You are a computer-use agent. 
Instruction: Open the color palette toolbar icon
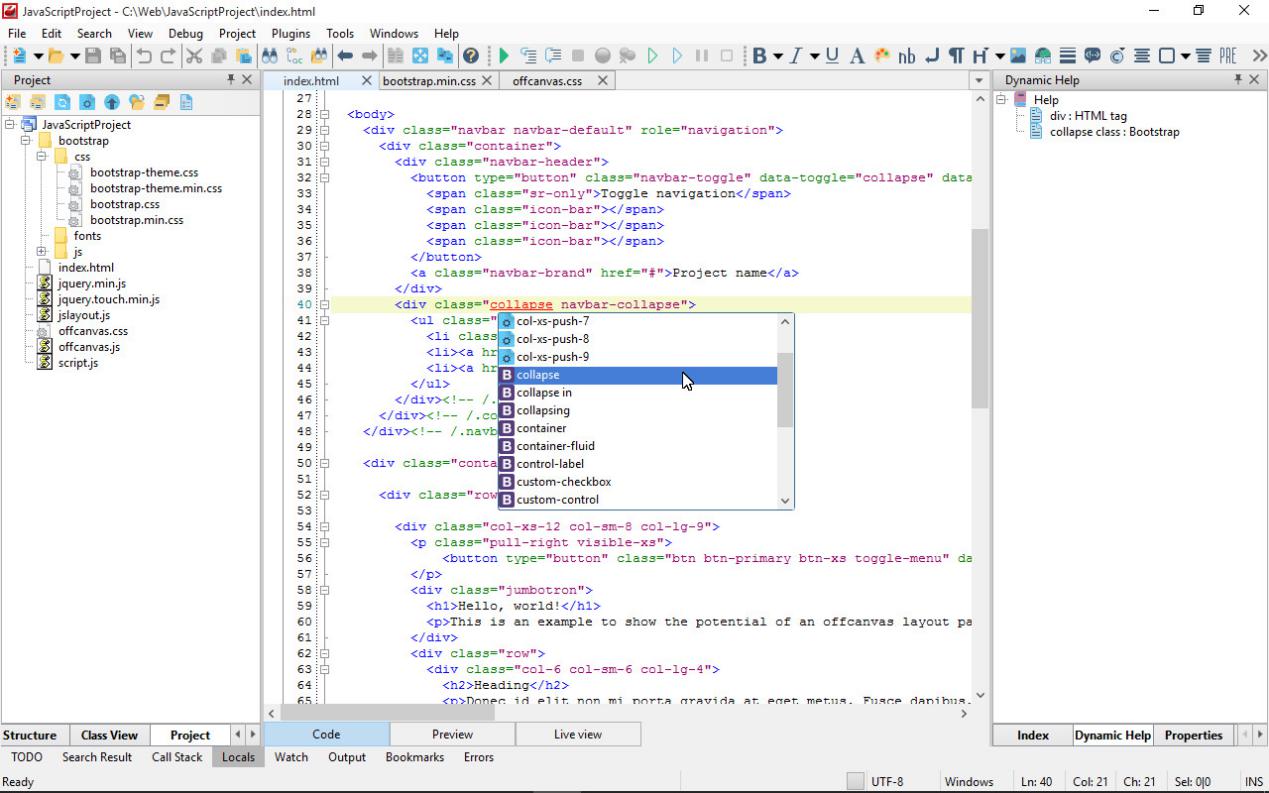(x=882, y=56)
